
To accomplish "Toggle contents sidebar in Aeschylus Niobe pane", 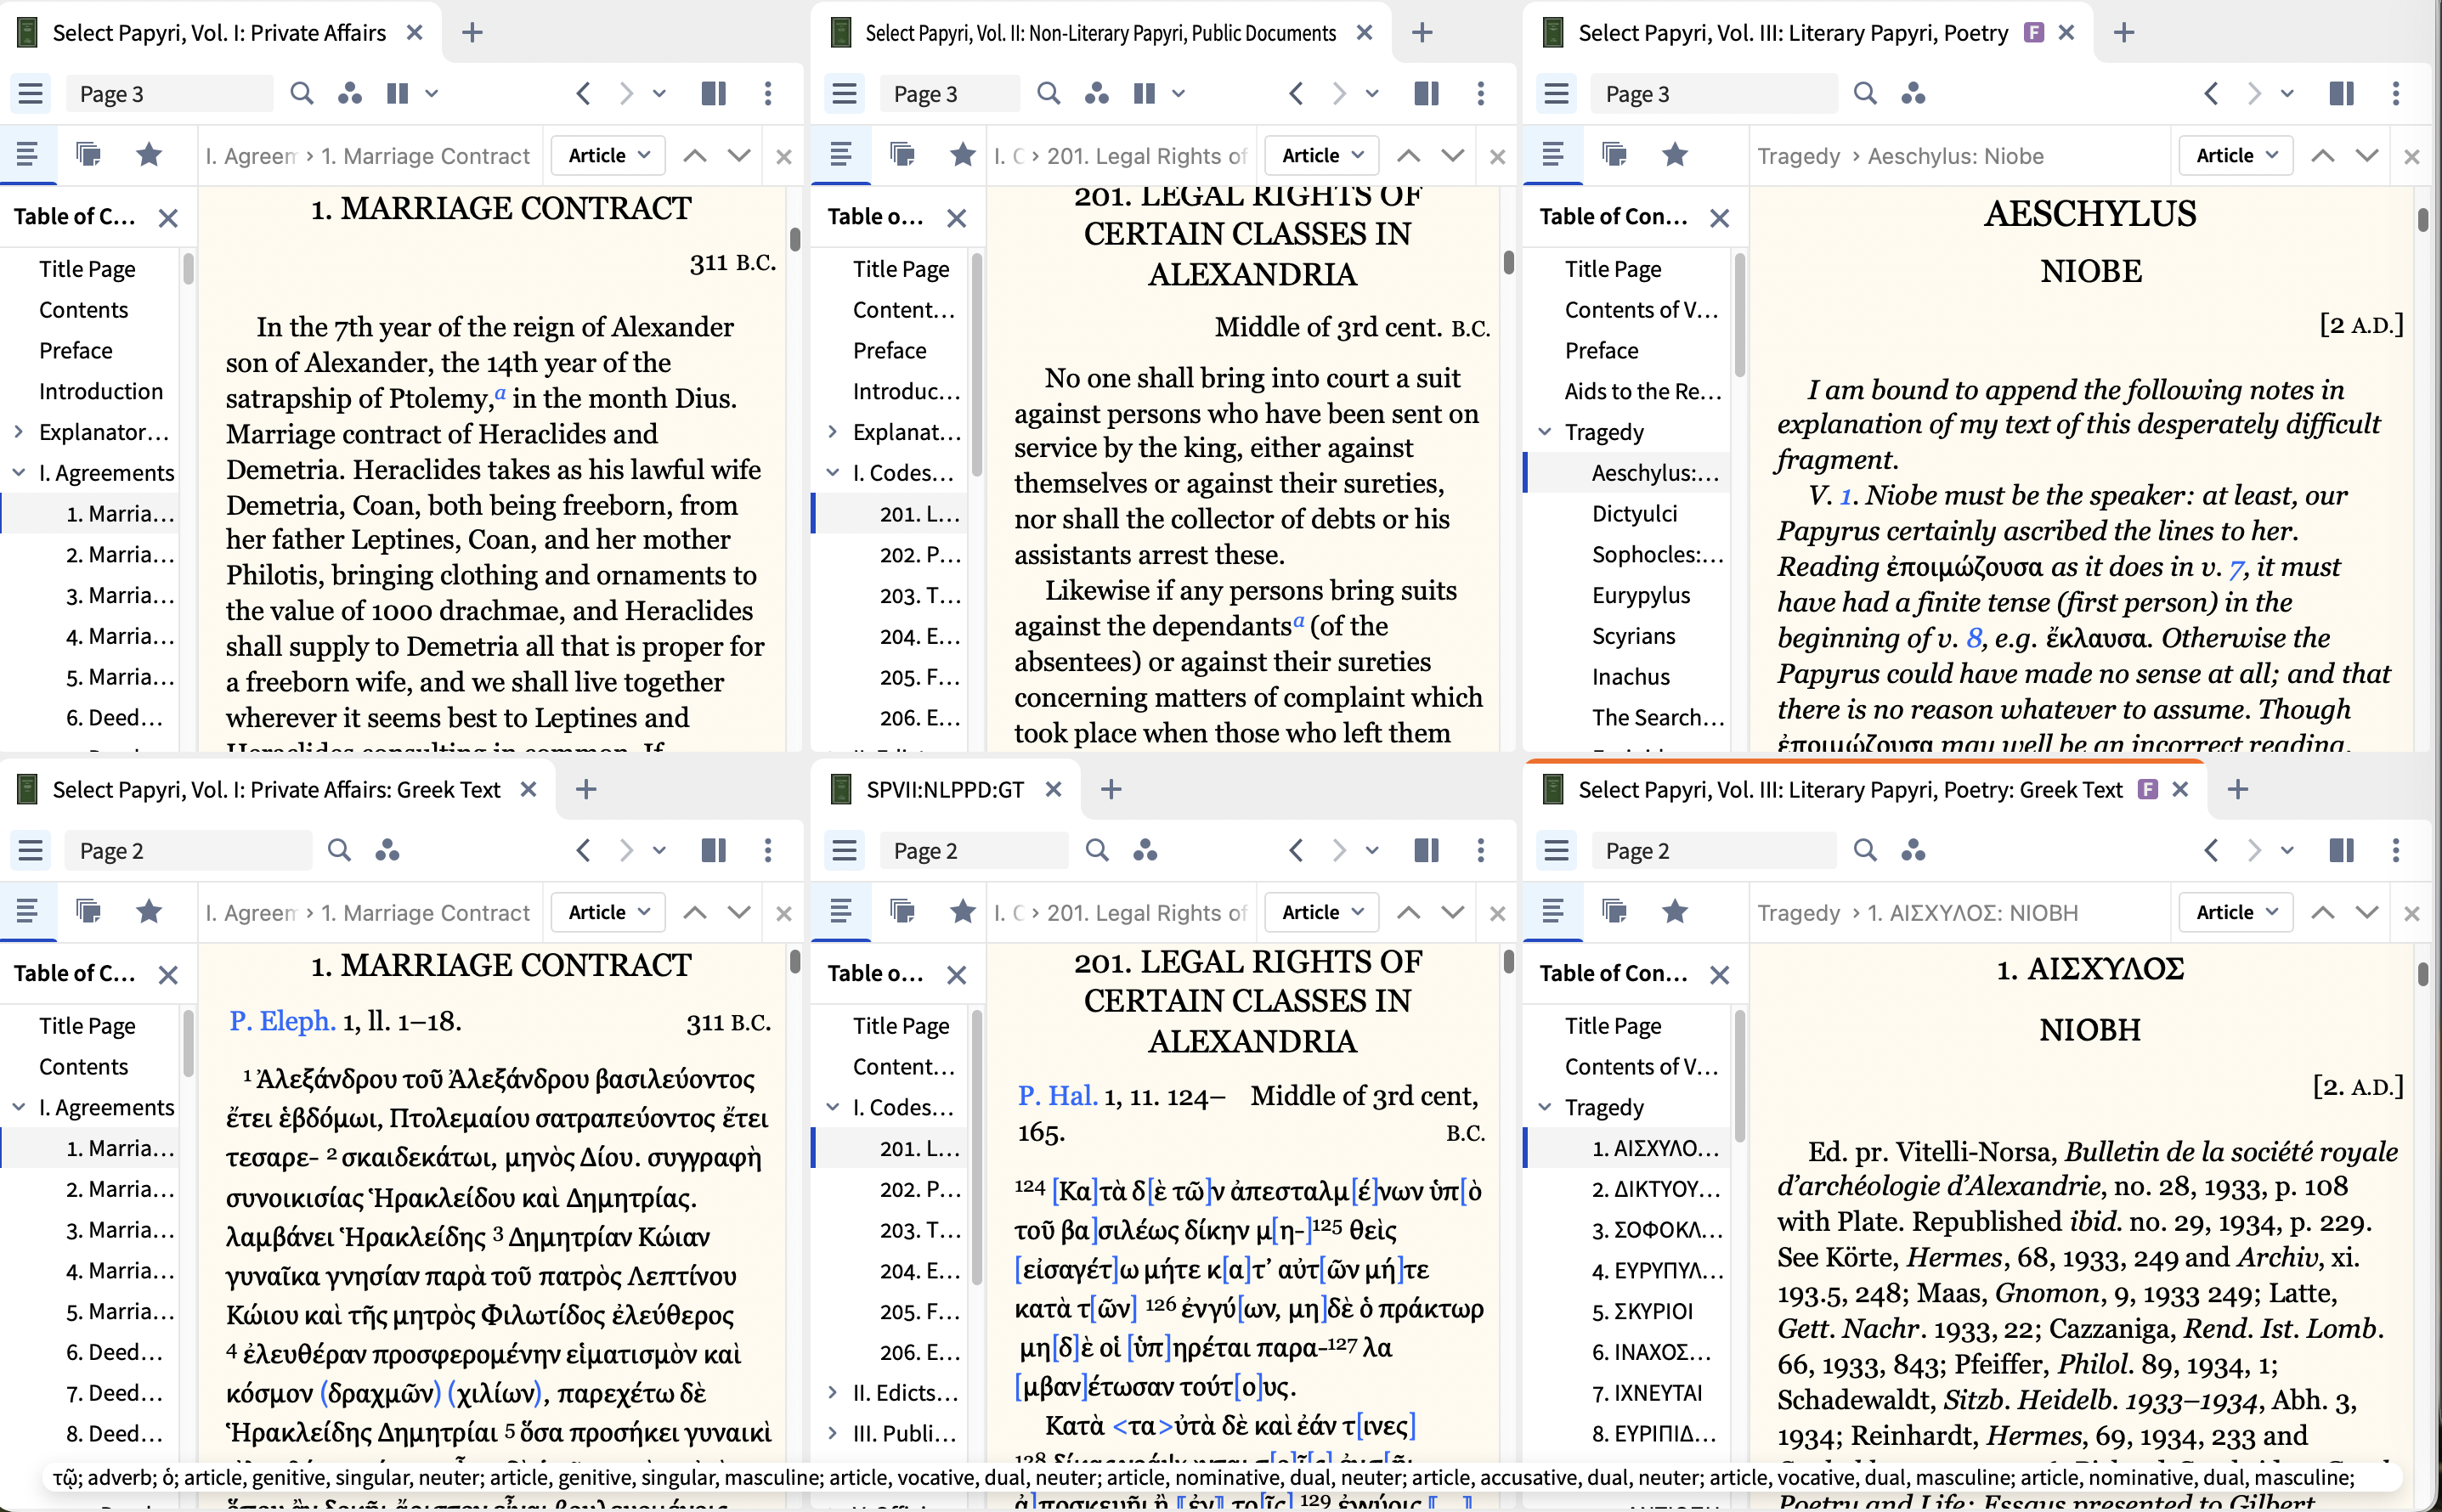I will pos(1552,155).
